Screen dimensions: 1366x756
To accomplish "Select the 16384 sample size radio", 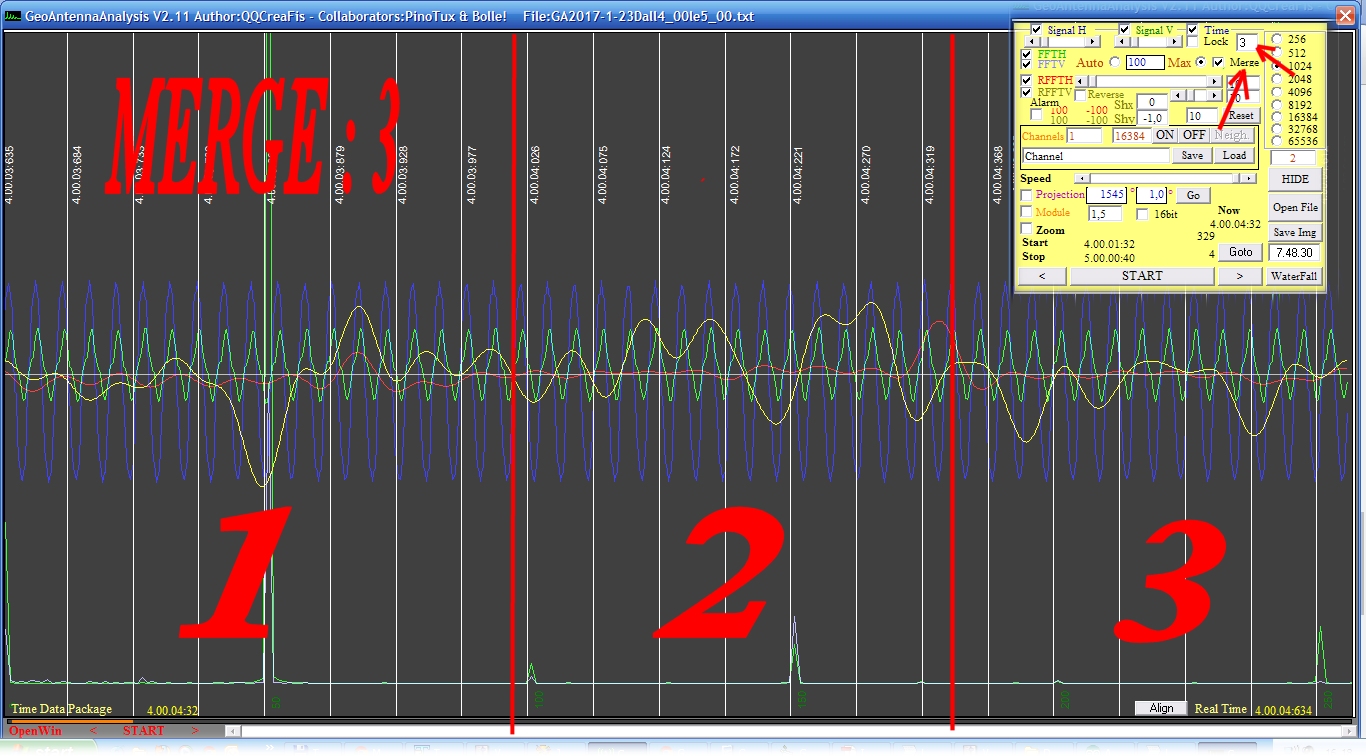I will (x=1277, y=117).
